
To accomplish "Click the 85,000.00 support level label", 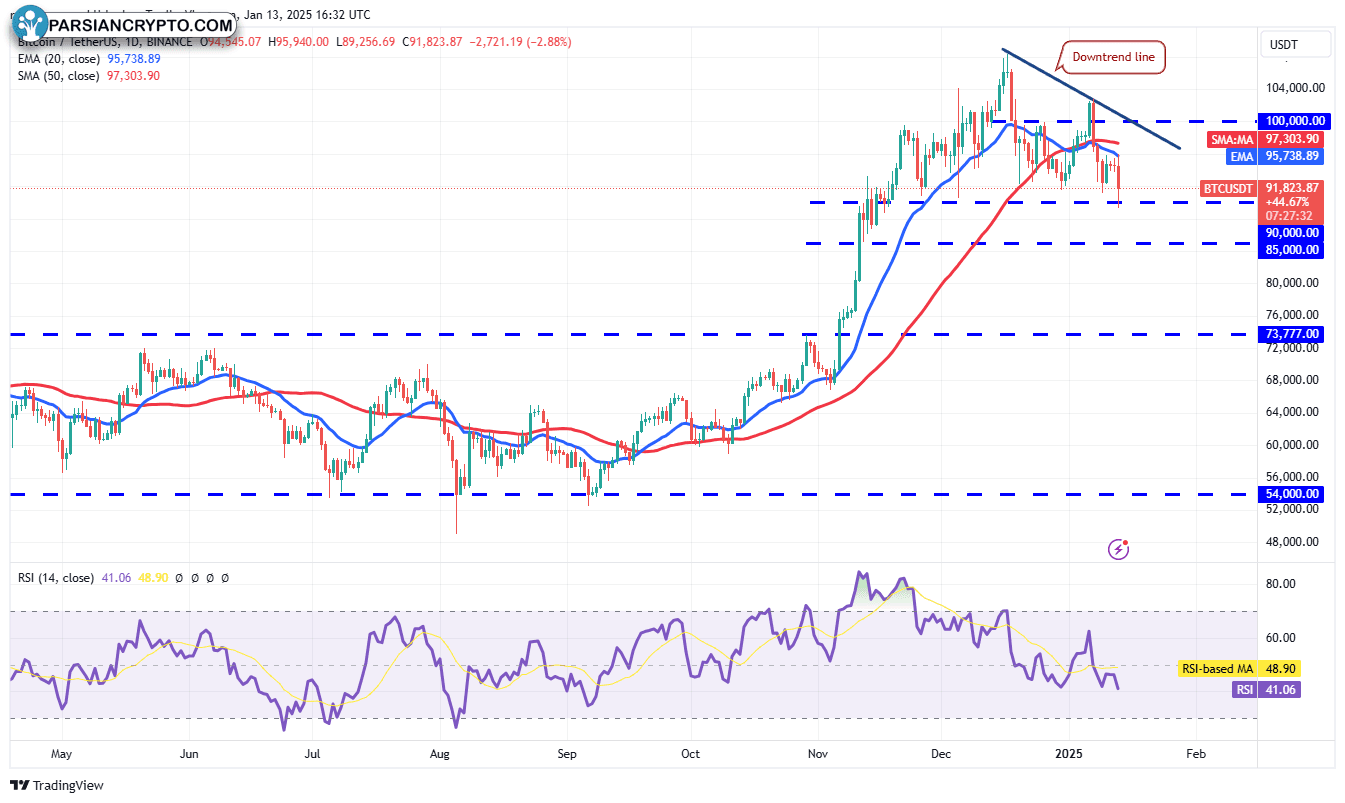I will click(x=1292, y=250).
